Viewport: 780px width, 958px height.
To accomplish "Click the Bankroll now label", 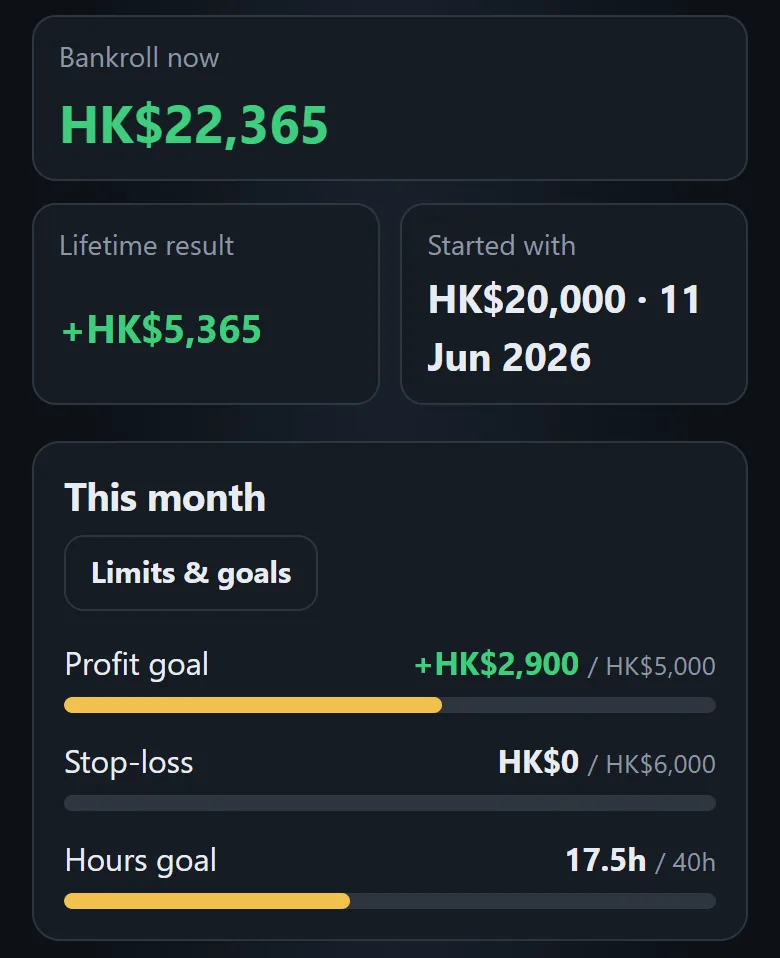I will pyautogui.click(x=139, y=58).
